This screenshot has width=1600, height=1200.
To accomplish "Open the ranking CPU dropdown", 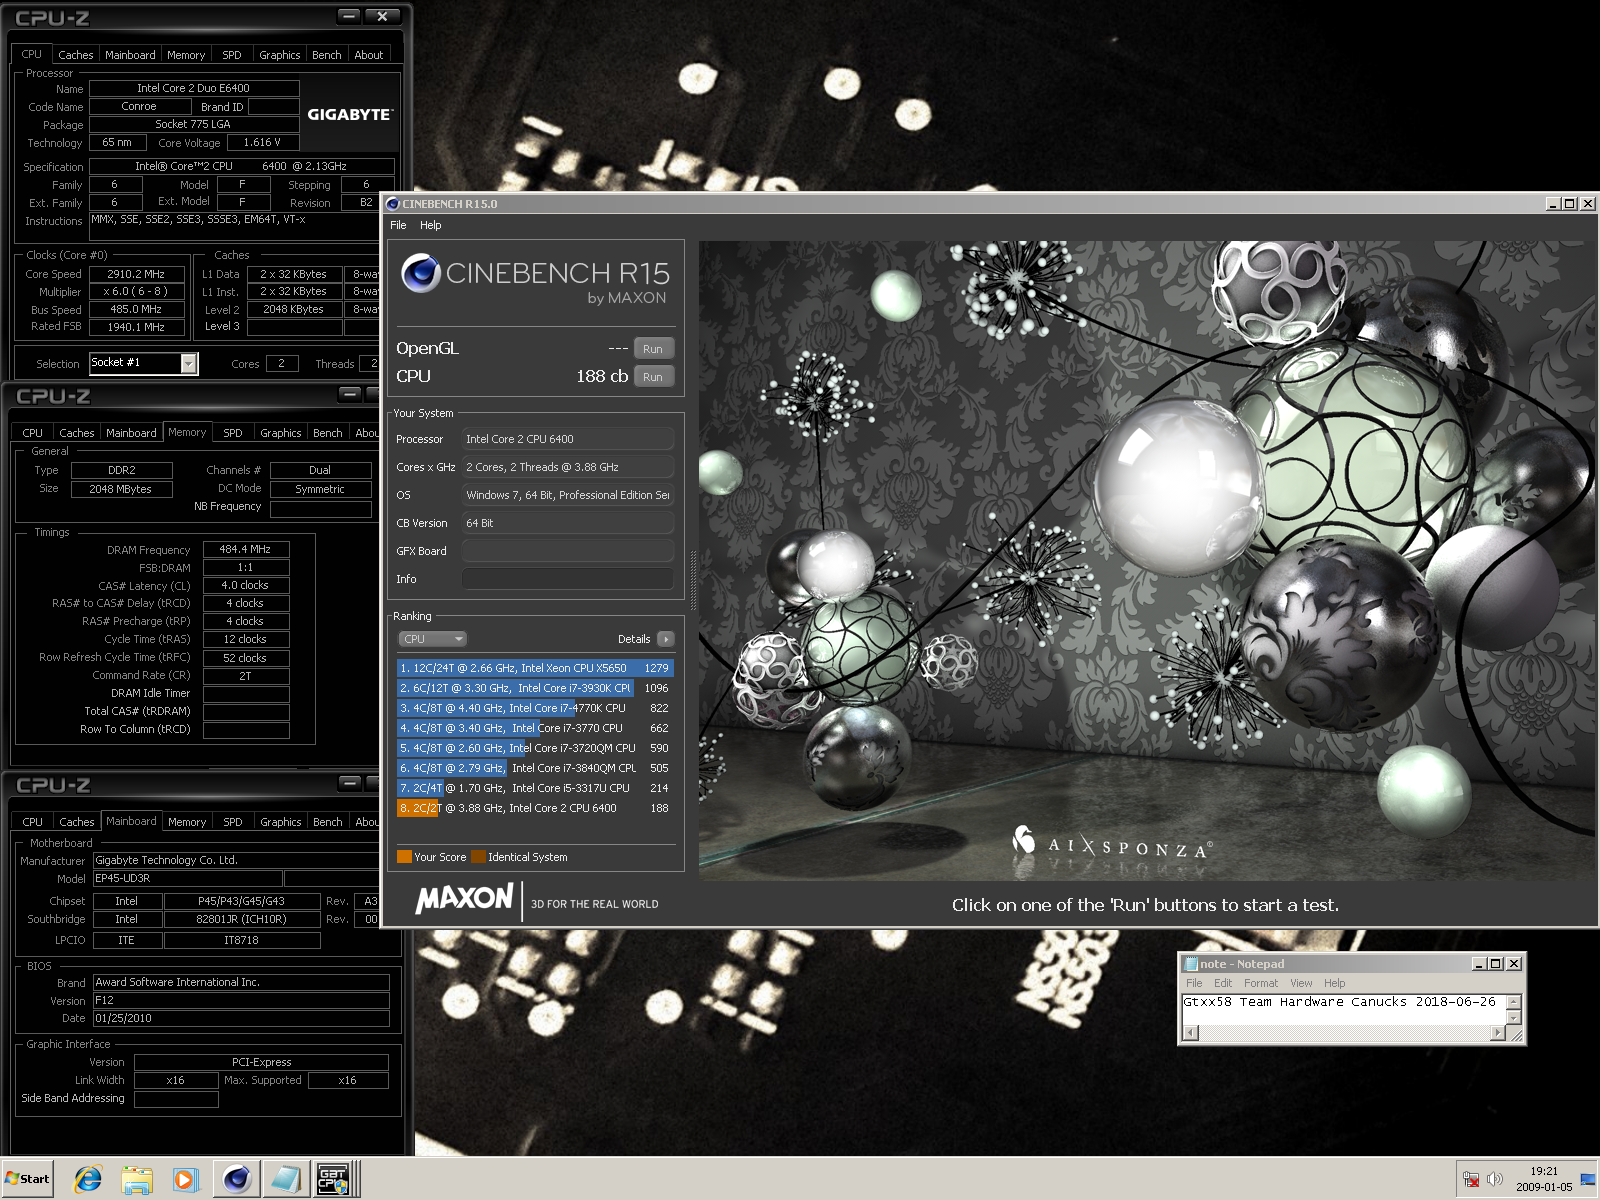I will (x=433, y=639).
